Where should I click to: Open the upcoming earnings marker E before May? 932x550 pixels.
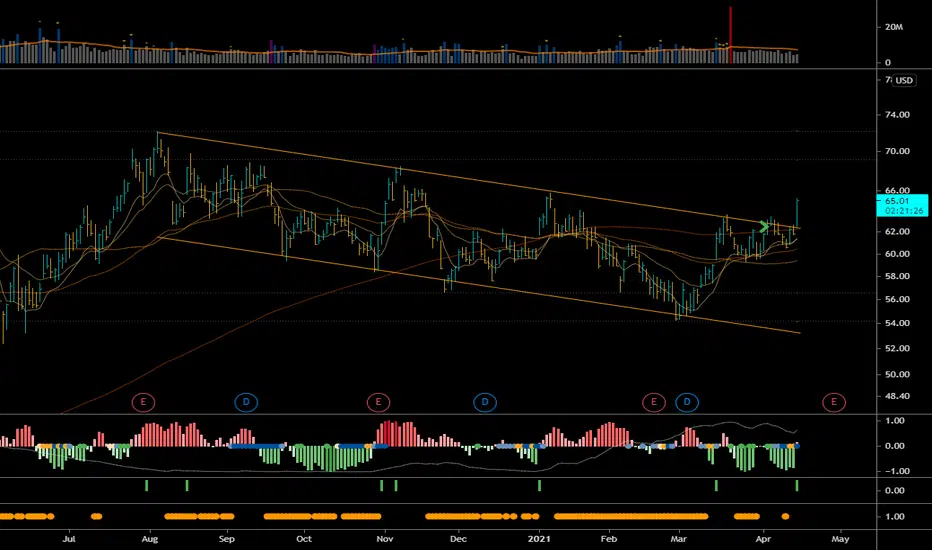tap(834, 402)
